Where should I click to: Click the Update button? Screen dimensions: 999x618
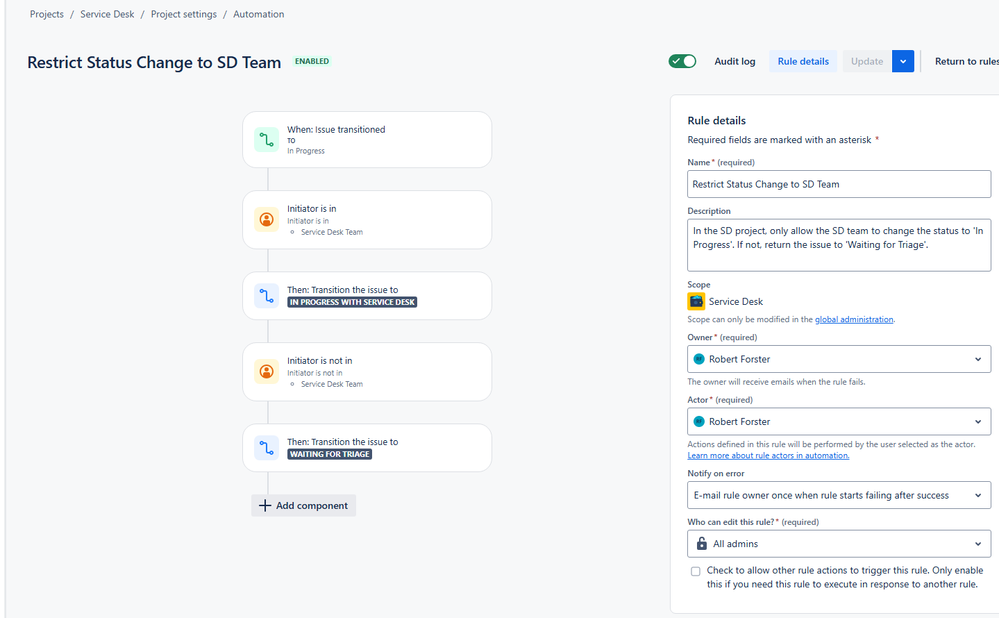867,61
